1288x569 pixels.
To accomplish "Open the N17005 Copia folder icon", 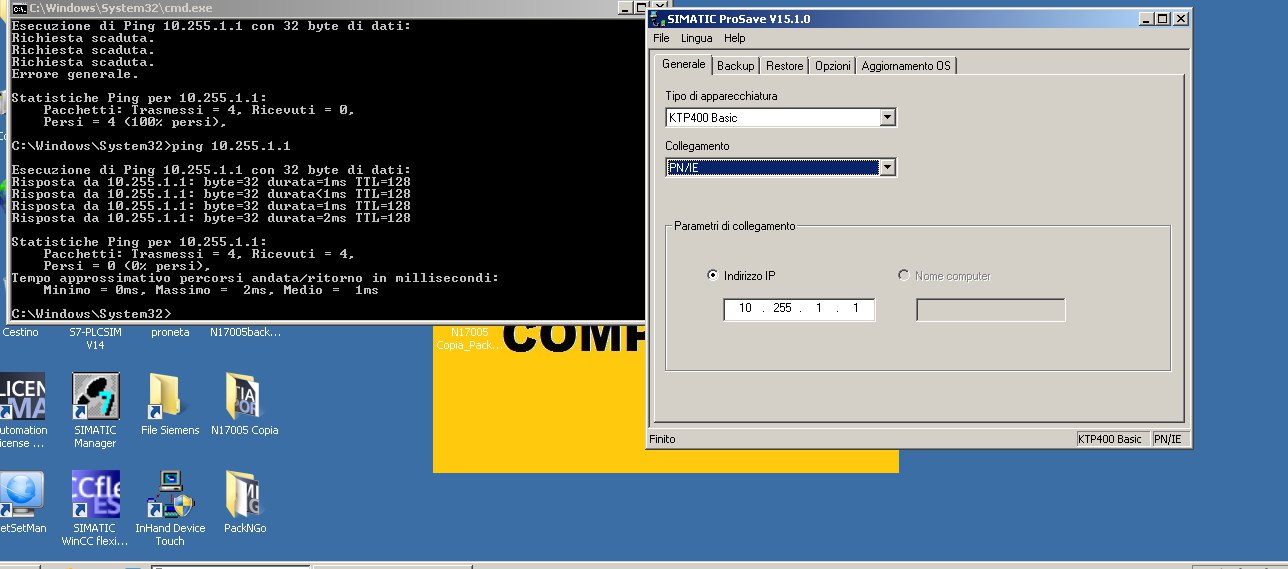I will pos(244,397).
